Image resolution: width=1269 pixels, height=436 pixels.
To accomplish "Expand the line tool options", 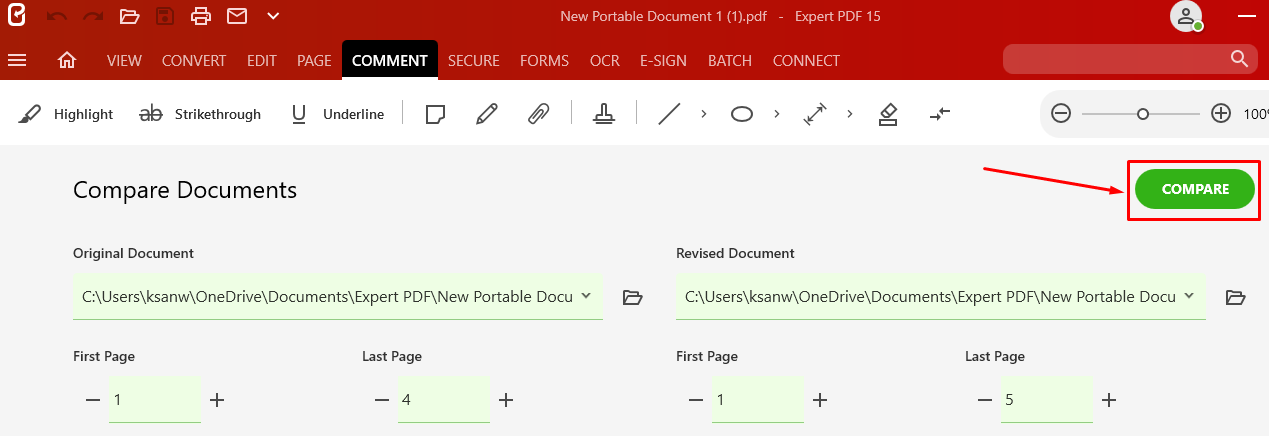I will (x=704, y=114).
